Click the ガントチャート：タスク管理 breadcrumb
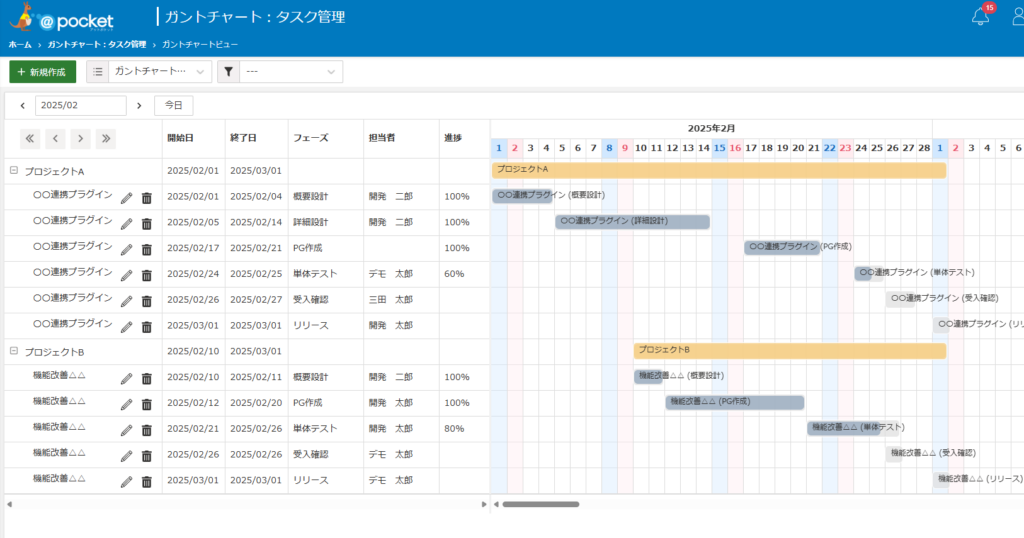 (96, 45)
